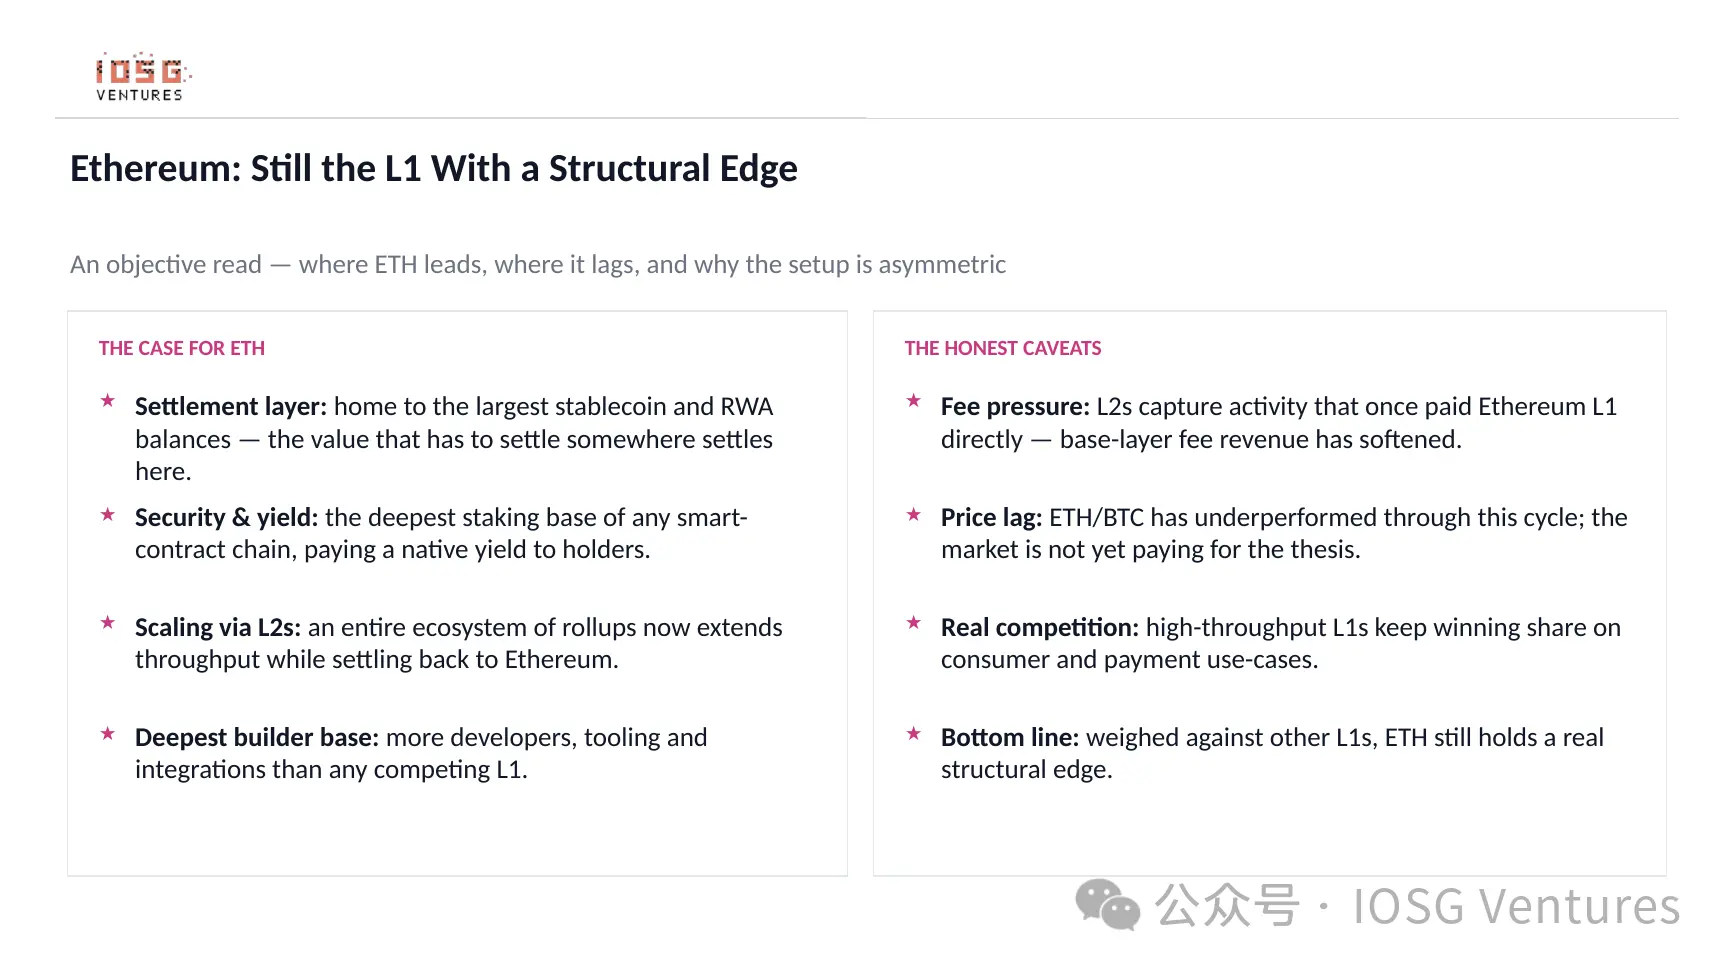
Task: Click the star bullet beside Deepest builder base
Action: pyautogui.click(x=108, y=733)
